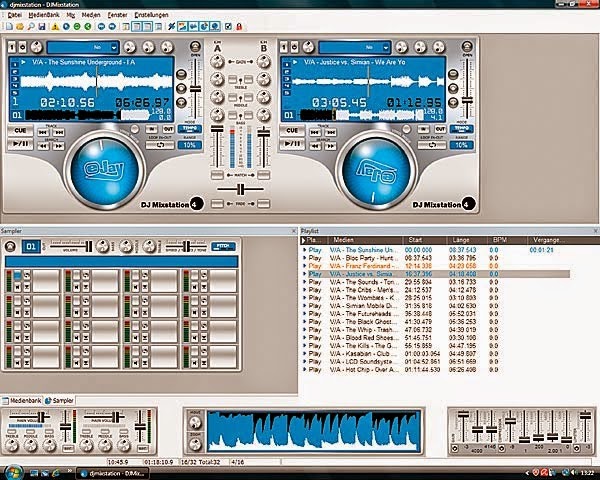This screenshot has width=600, height=480.
Task: Click the magnifier search toolbar icon
Action: pos(31,26)
